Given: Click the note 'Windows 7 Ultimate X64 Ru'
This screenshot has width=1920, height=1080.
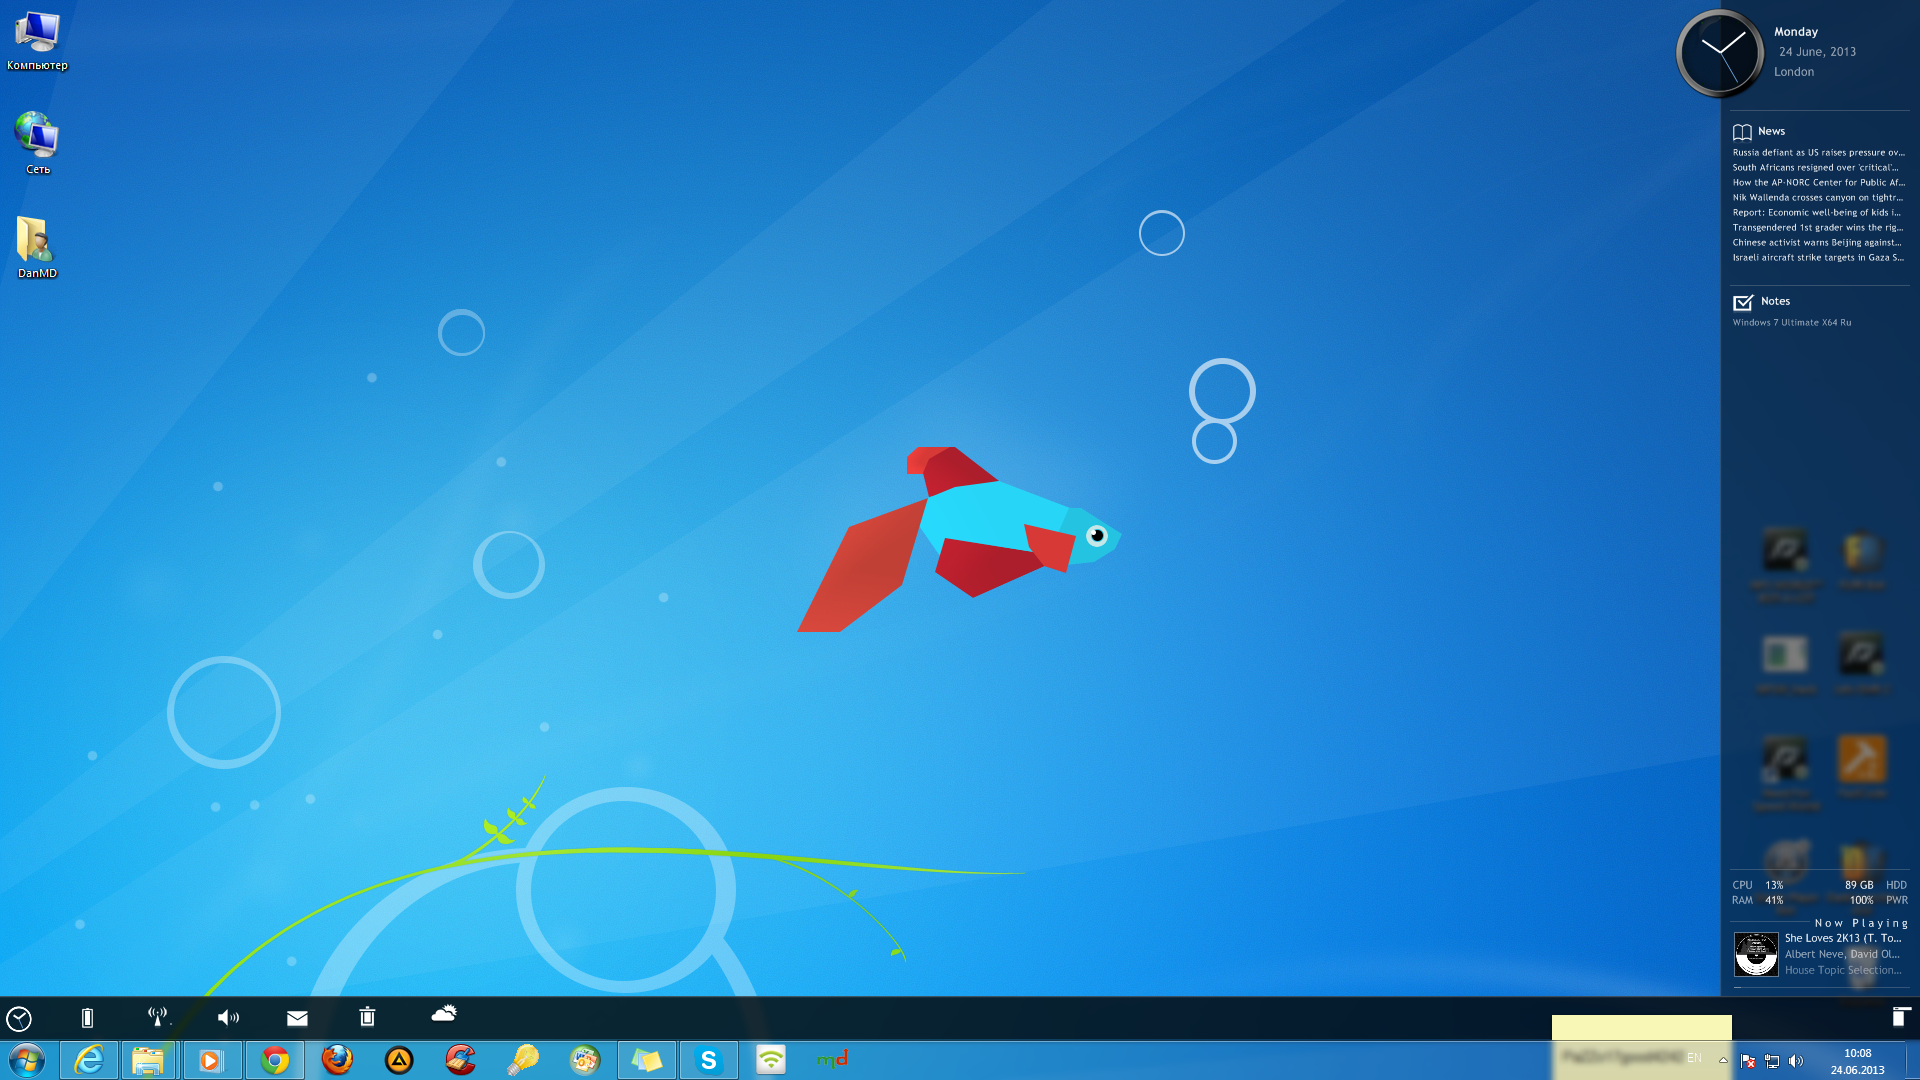Looking at the screenshot, I should [x=1791, y=323].
